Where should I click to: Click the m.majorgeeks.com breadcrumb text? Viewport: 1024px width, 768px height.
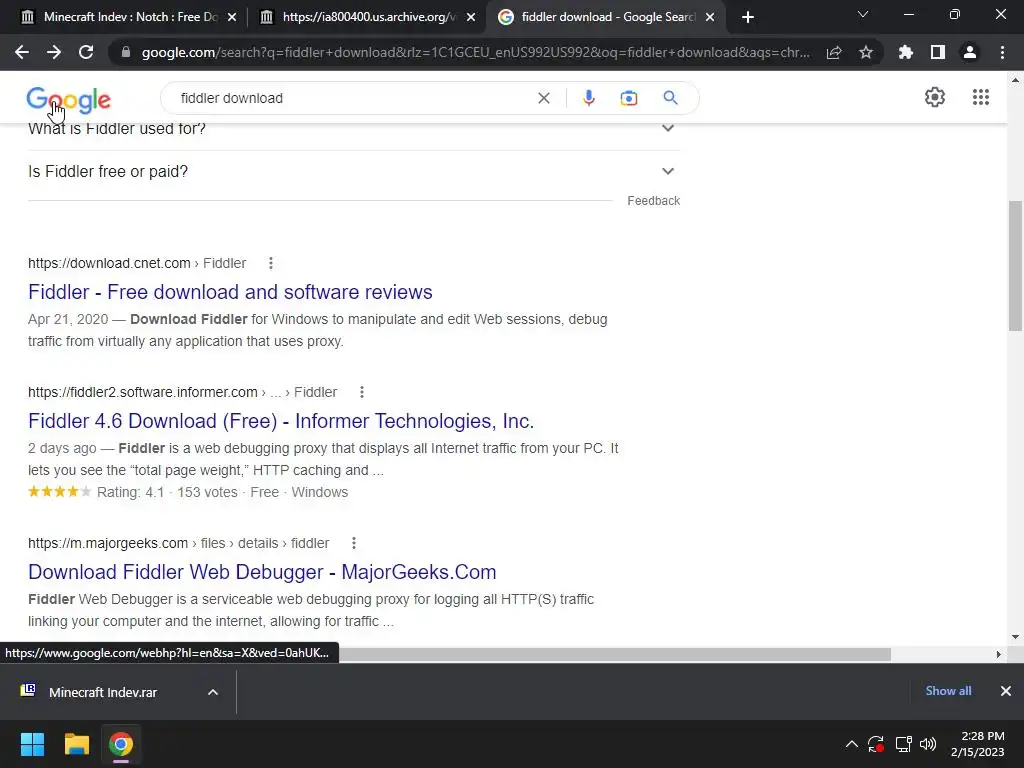(108, 543)
